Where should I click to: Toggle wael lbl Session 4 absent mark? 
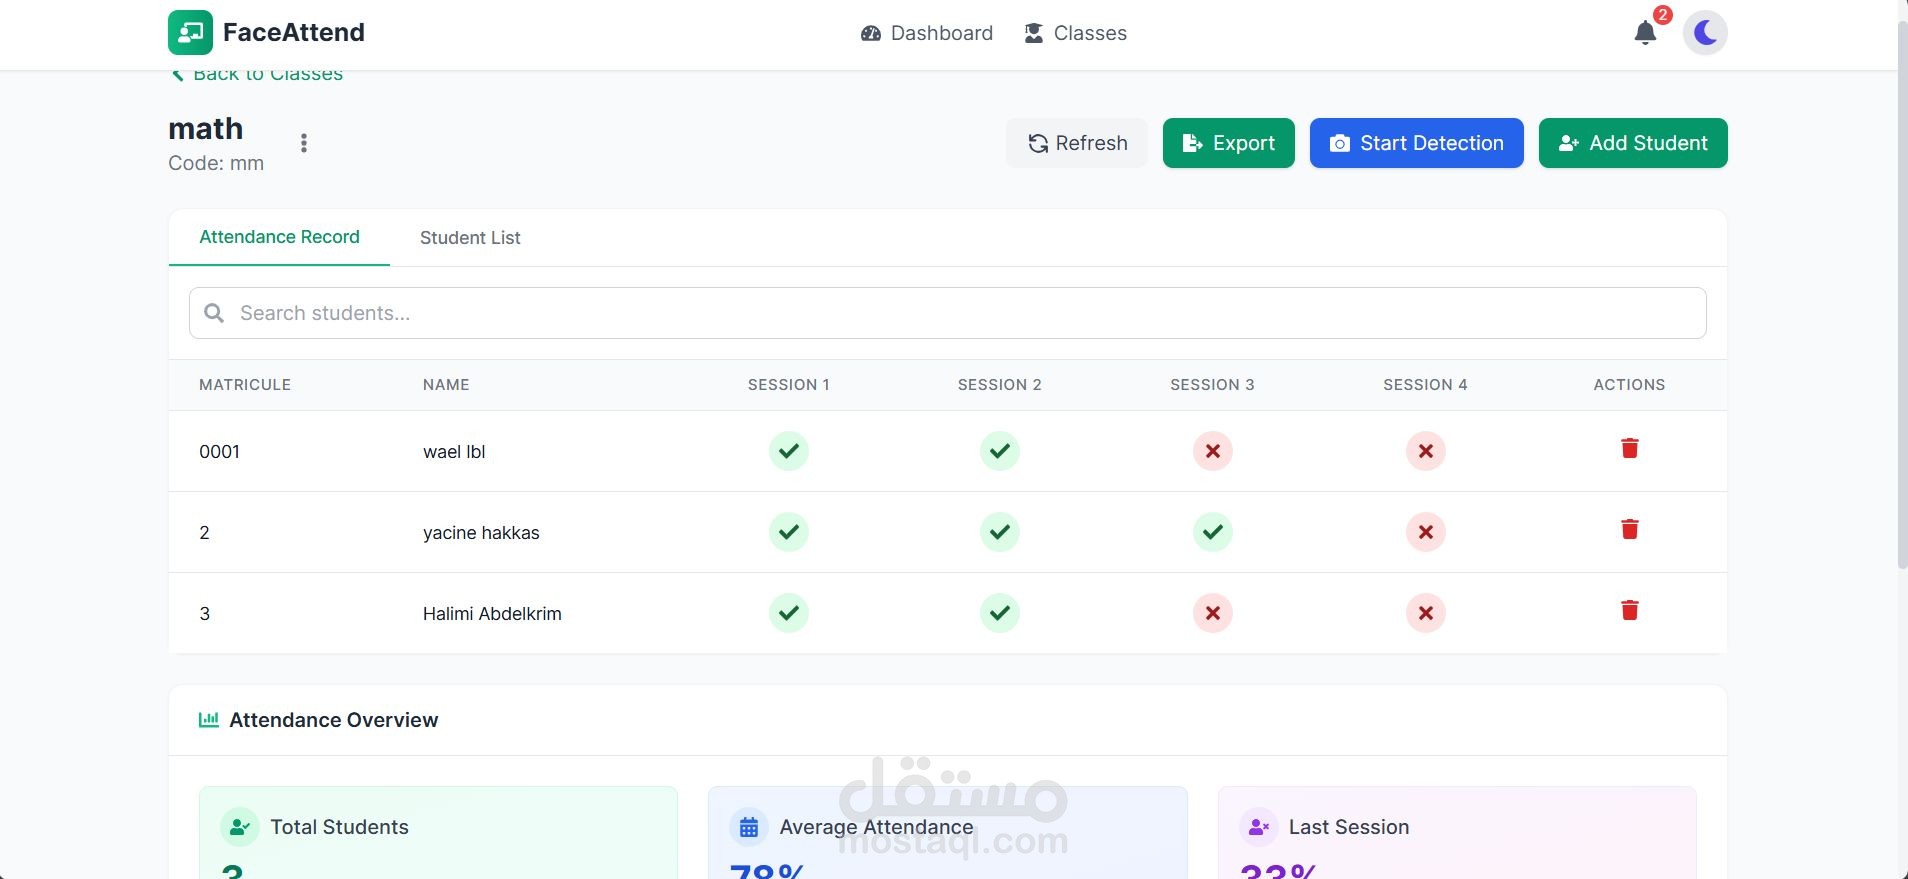[1425, 451]
